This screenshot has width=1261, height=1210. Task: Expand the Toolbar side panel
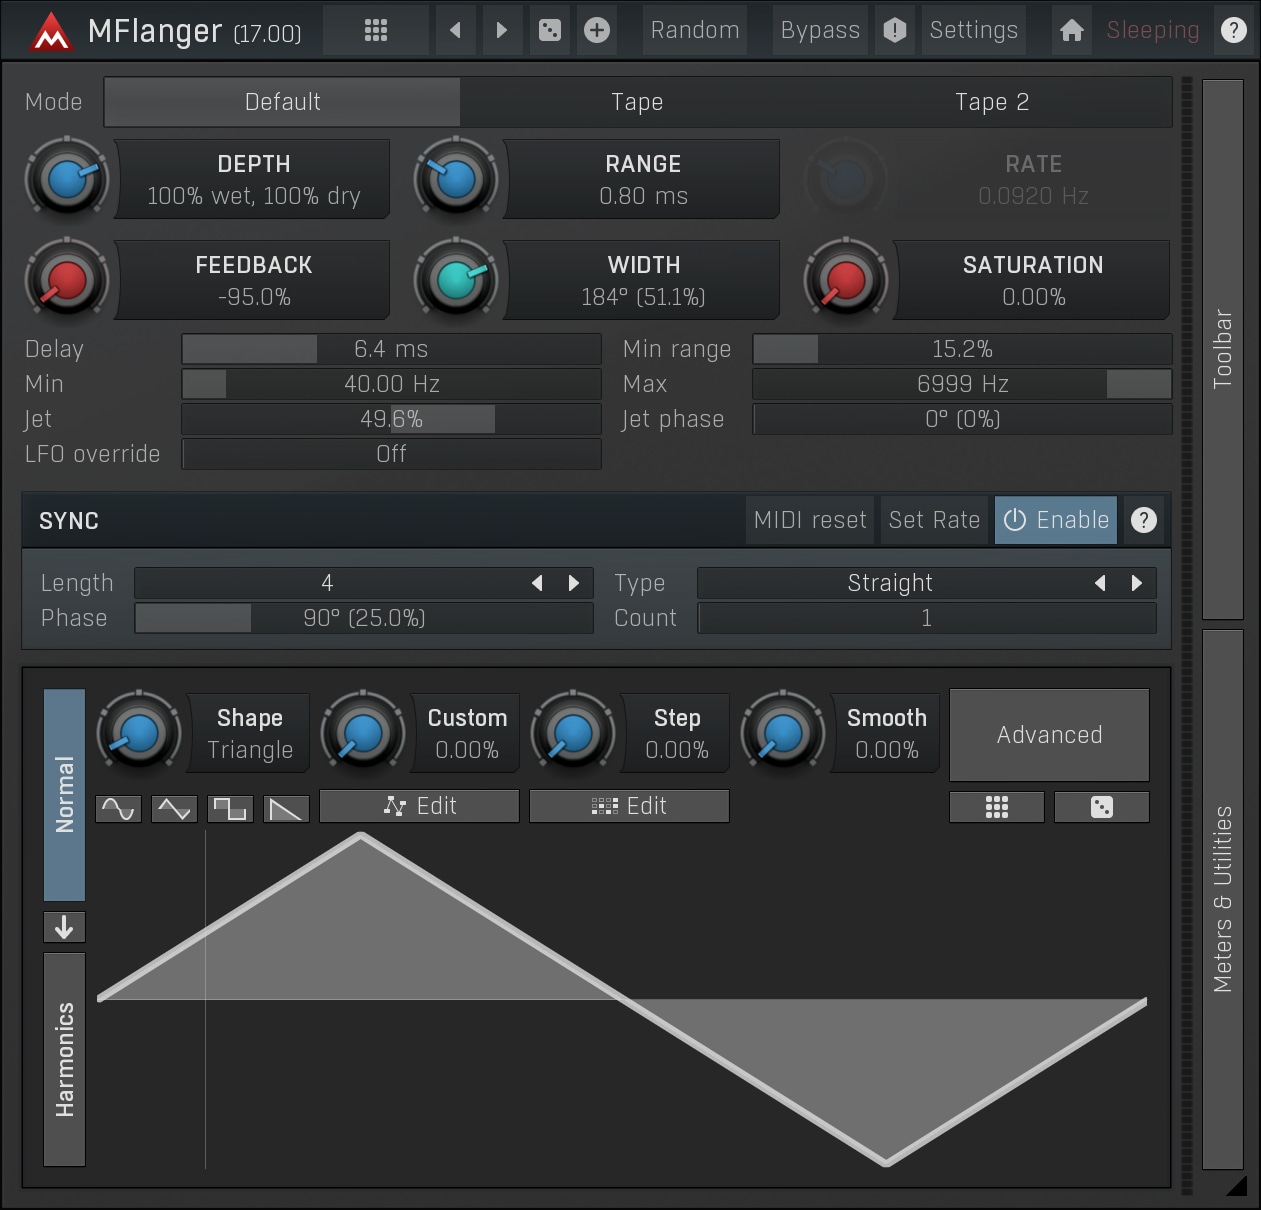pos(1222,349)
